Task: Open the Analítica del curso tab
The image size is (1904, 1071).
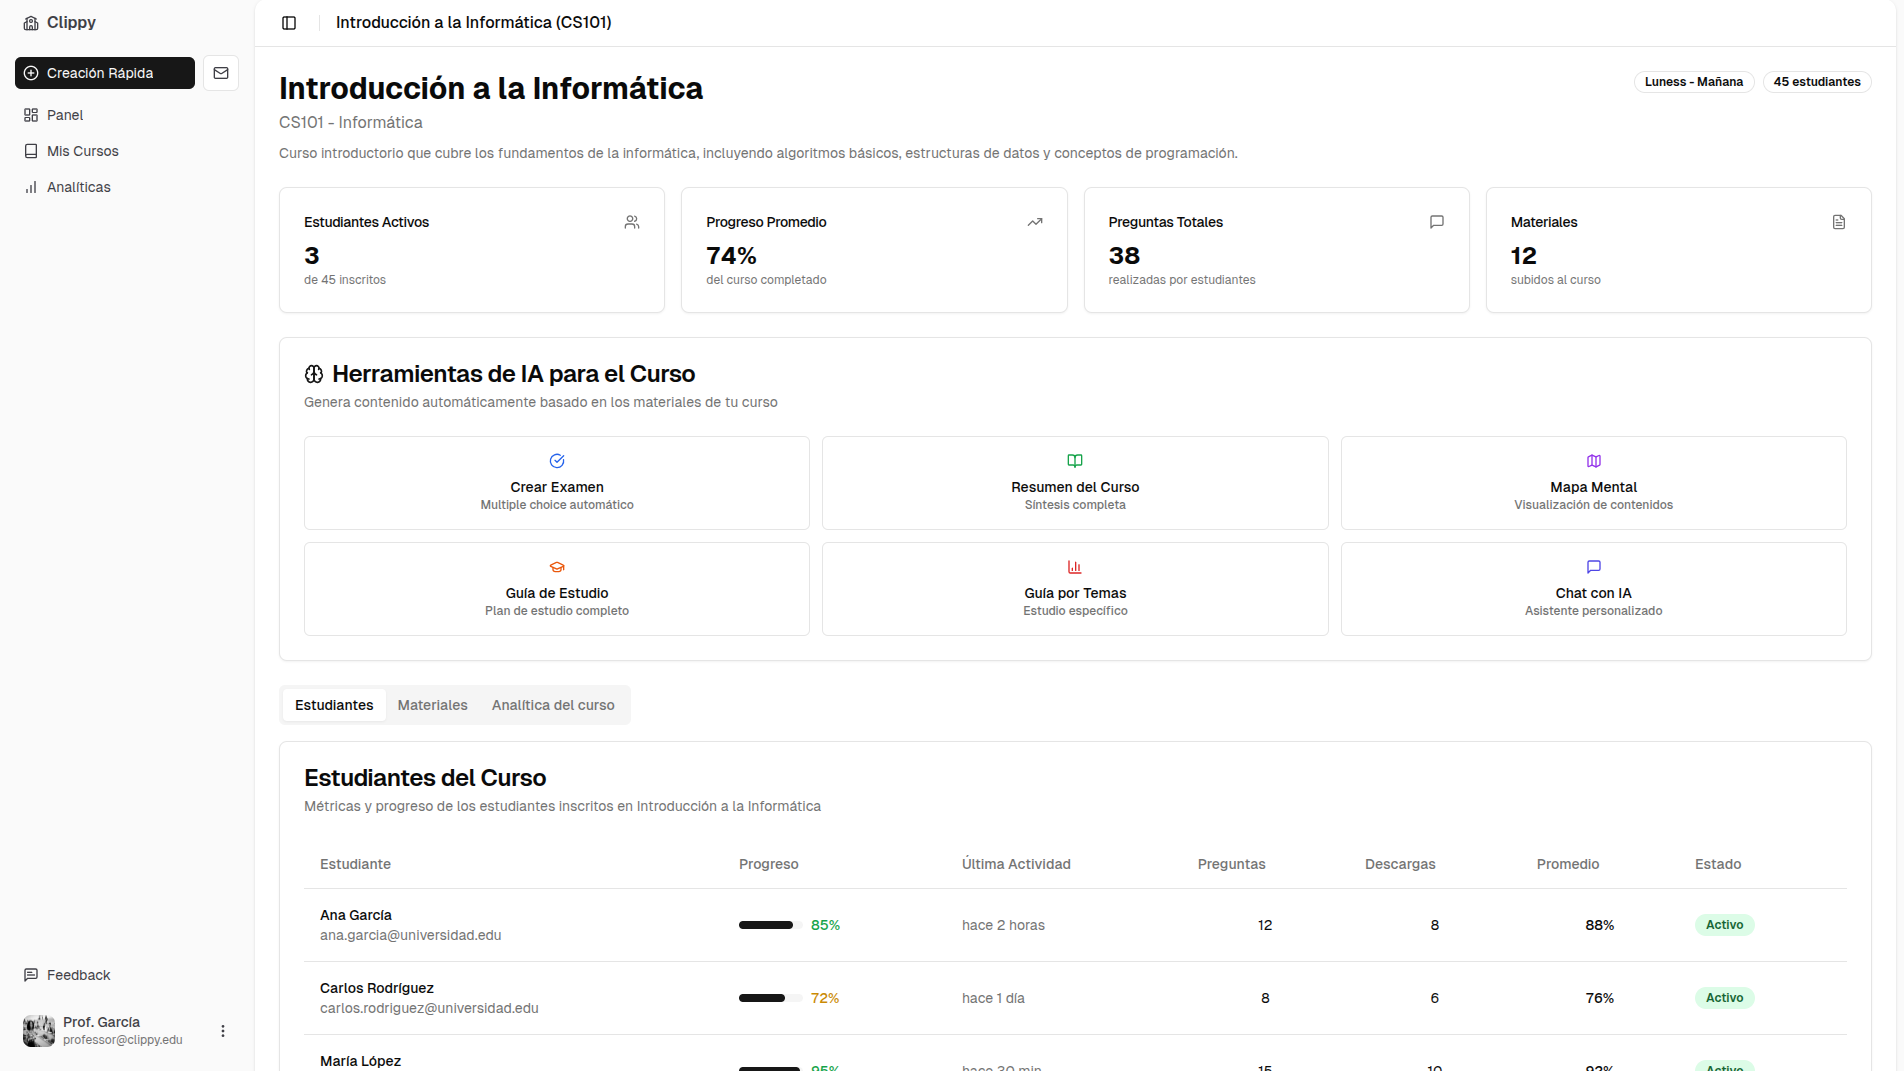Action: [x=553, y=705]
